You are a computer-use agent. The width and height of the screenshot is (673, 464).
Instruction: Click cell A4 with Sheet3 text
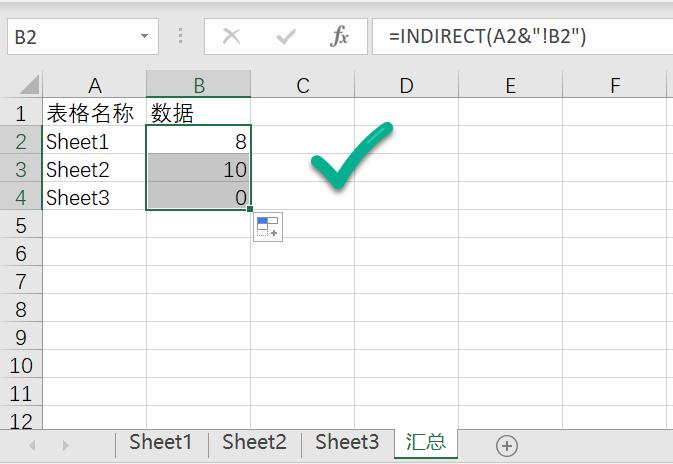94,197
